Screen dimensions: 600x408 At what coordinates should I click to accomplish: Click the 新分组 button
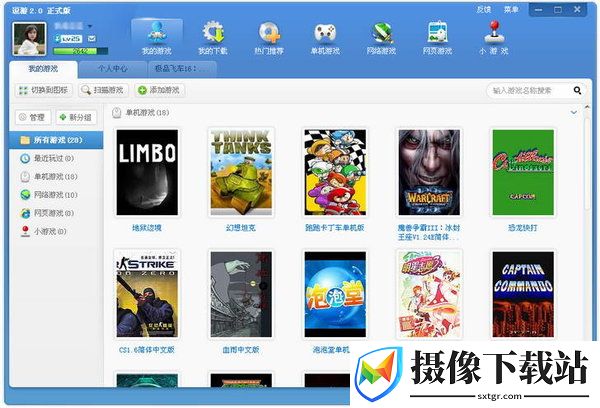76,118
